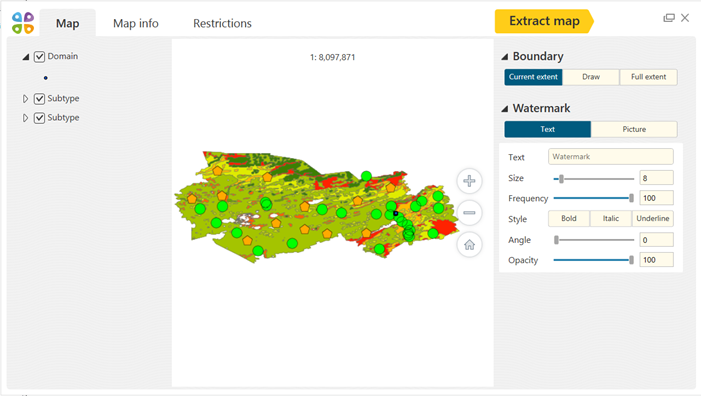This screenshot has width=701, height=396.
Task: Select the Full extent boundary option
Action: [x=648, y=77]
